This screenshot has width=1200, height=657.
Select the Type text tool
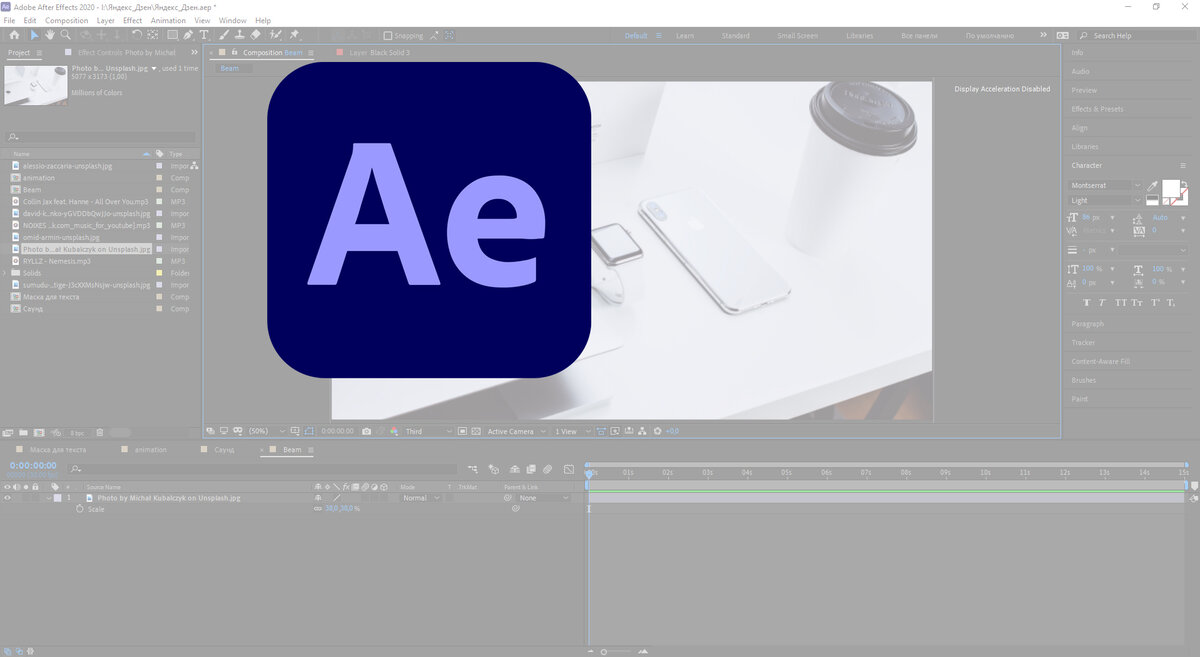(x=204, y=35)
